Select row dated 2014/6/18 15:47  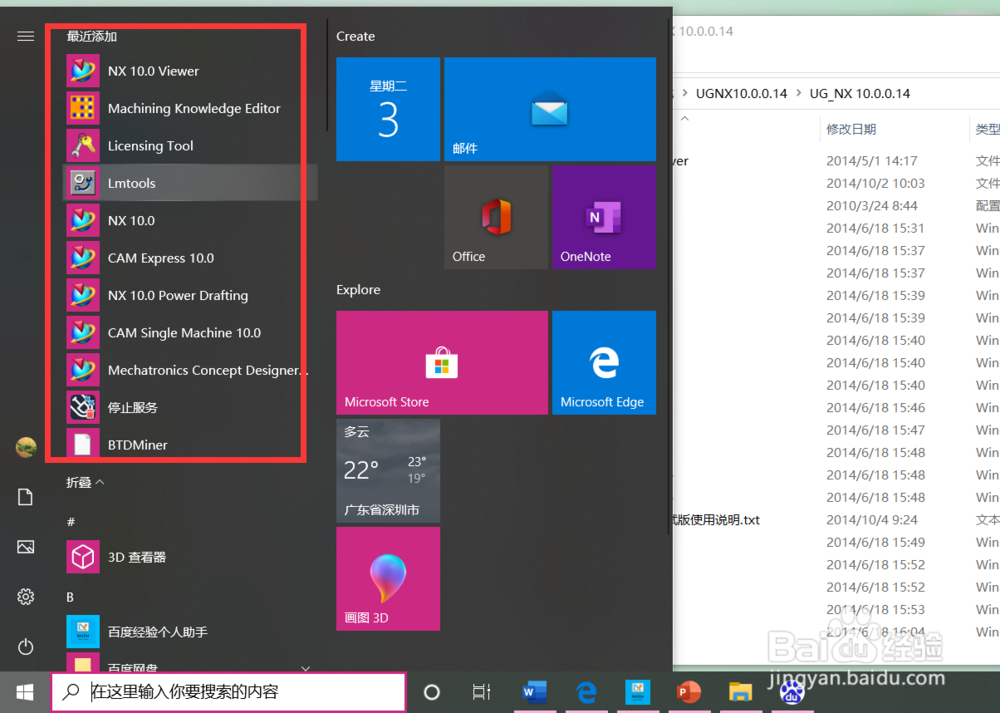click(837, 430)
